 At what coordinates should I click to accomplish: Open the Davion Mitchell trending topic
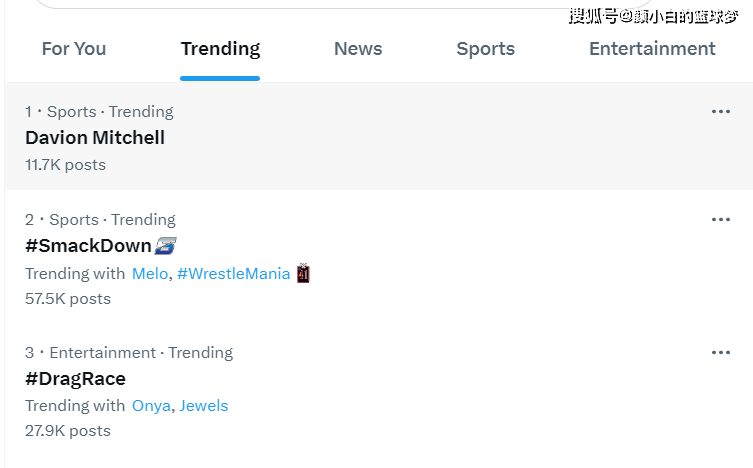coord(95,138)
